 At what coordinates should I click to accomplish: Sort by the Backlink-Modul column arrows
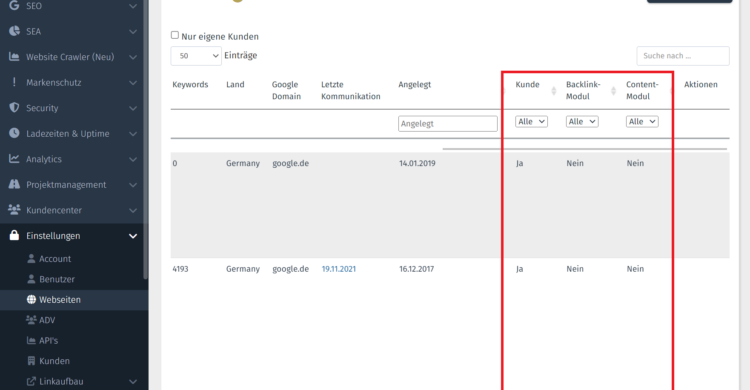(614, 90)
